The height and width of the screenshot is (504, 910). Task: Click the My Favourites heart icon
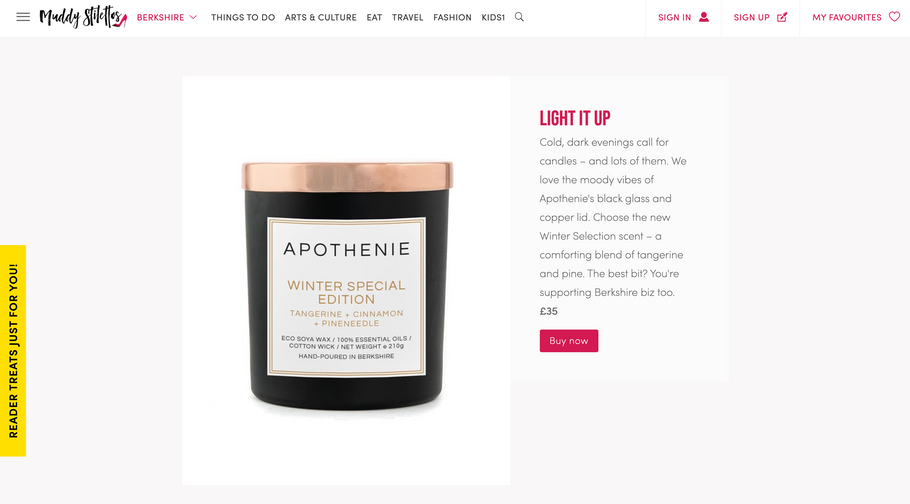pyautogui.click(x=894, y=17)
